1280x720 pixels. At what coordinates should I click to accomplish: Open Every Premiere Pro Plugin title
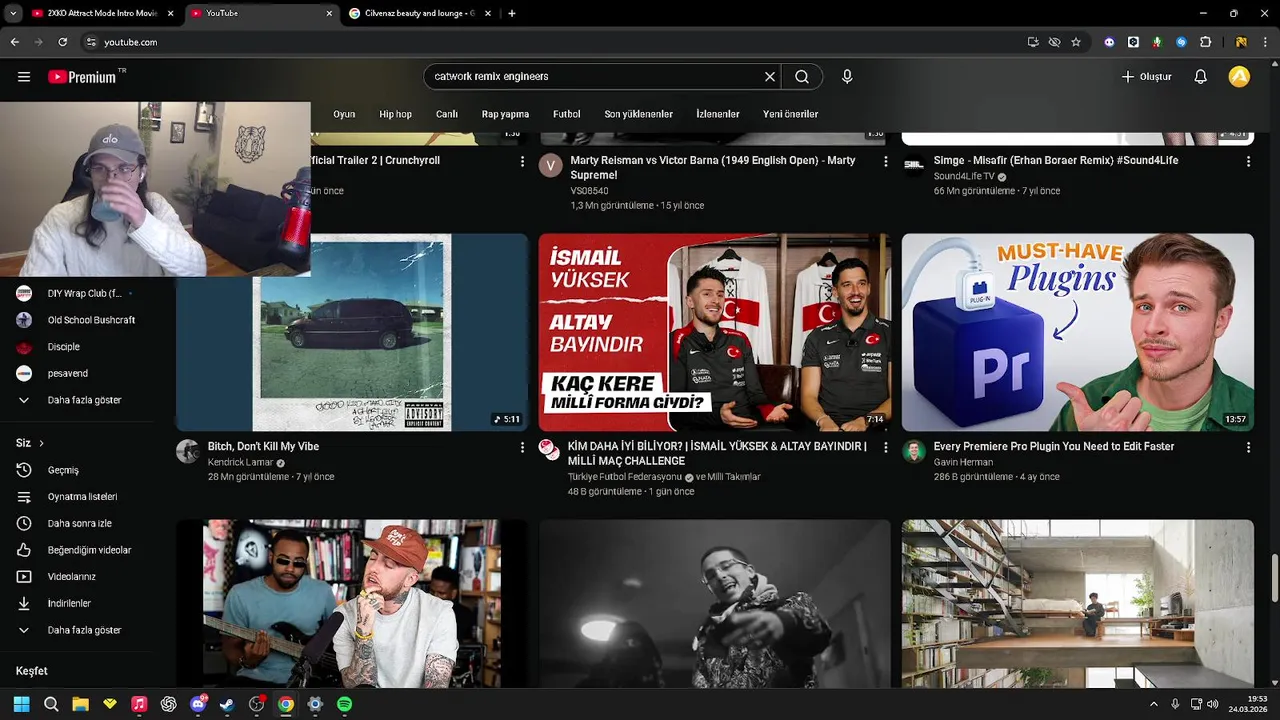(x=1054, y=447)
